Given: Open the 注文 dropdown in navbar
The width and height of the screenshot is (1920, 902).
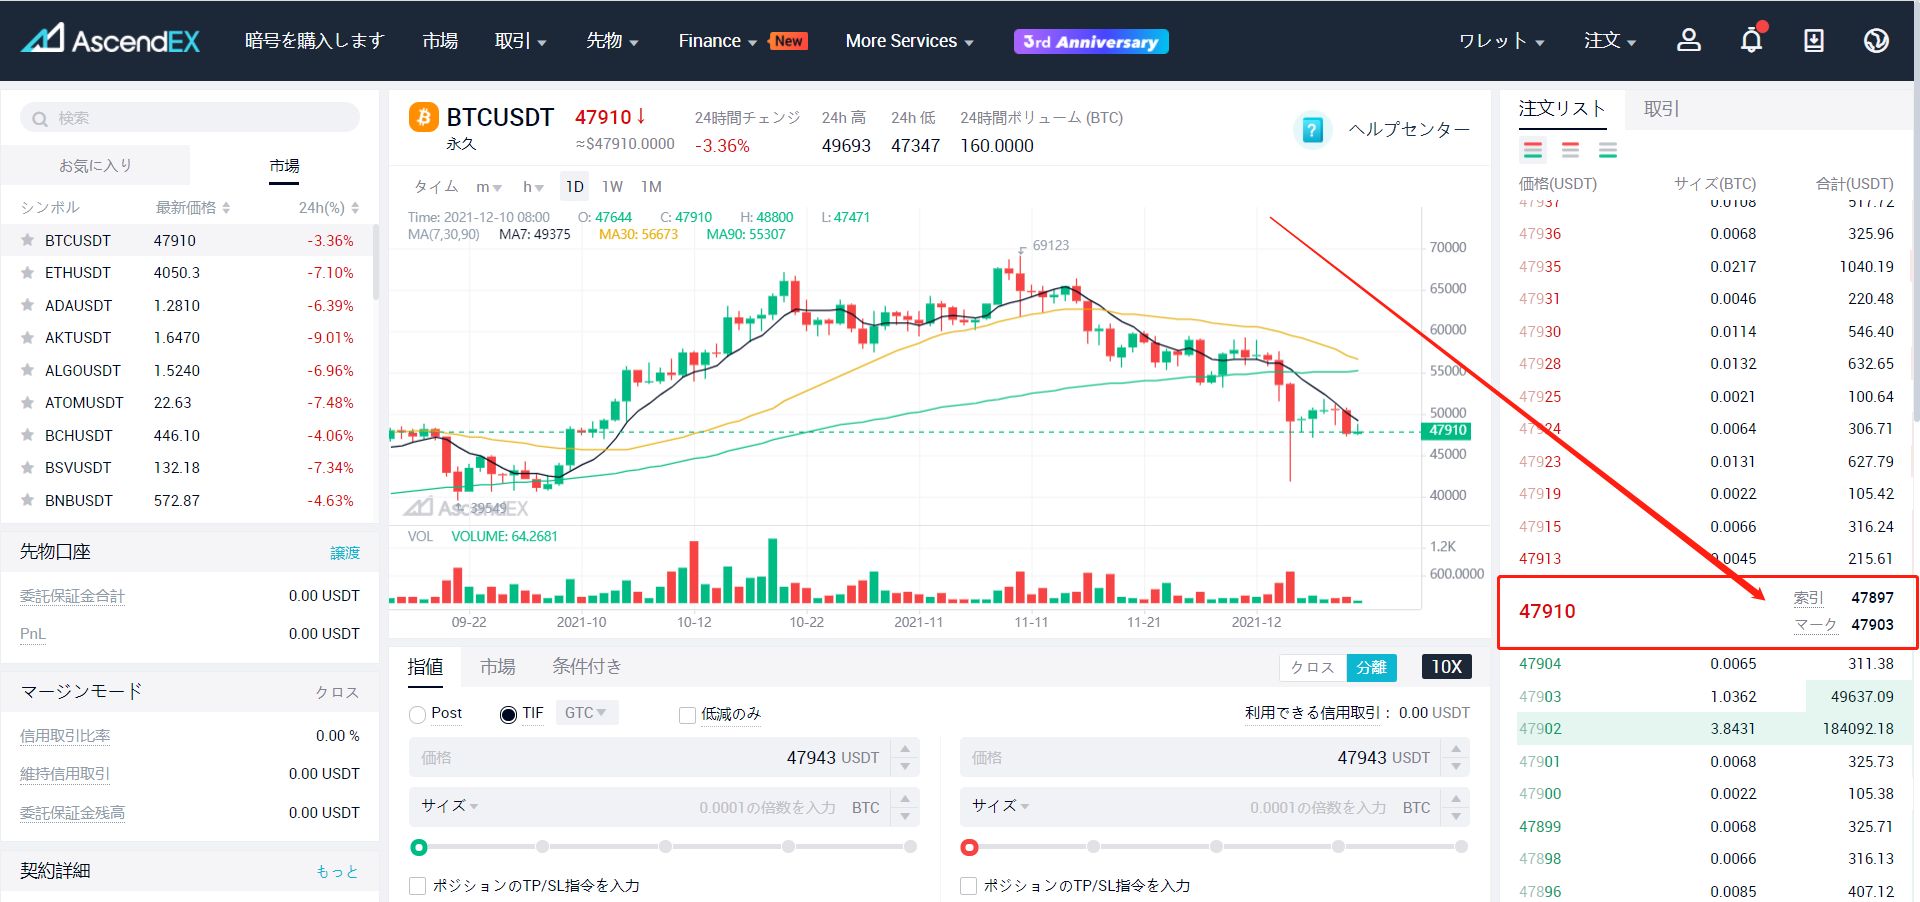Looking at the screenshot, I should point(1610,41).
